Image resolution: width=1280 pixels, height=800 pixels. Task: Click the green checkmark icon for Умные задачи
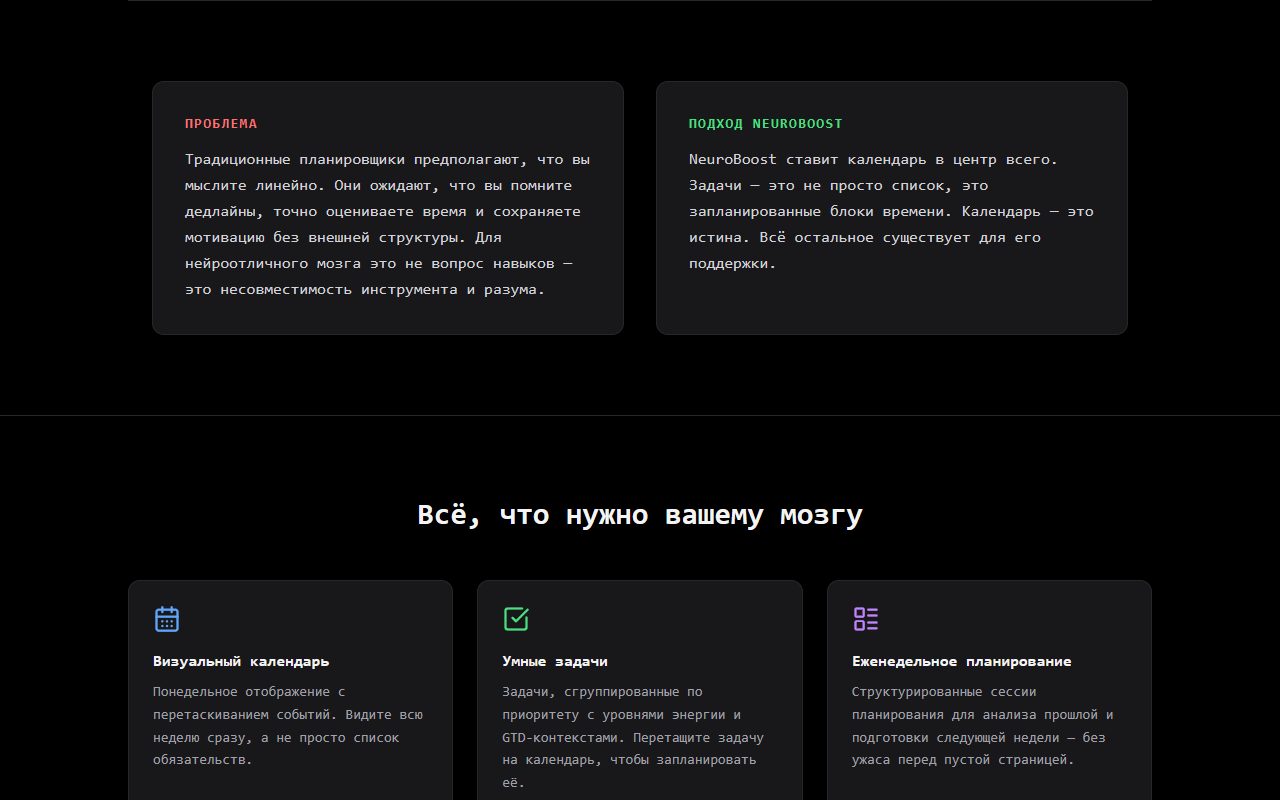pos(516,619)
